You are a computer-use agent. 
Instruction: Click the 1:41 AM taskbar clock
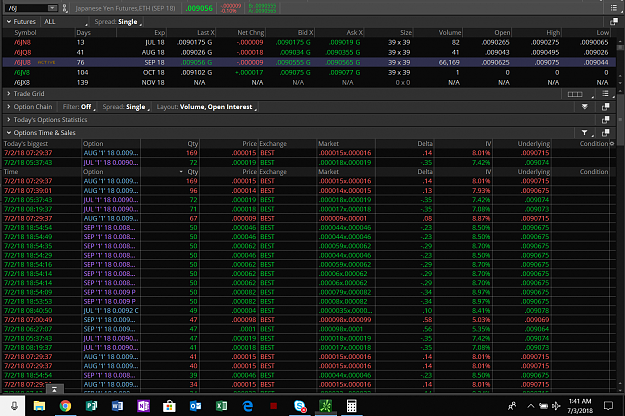click(580, 406)
